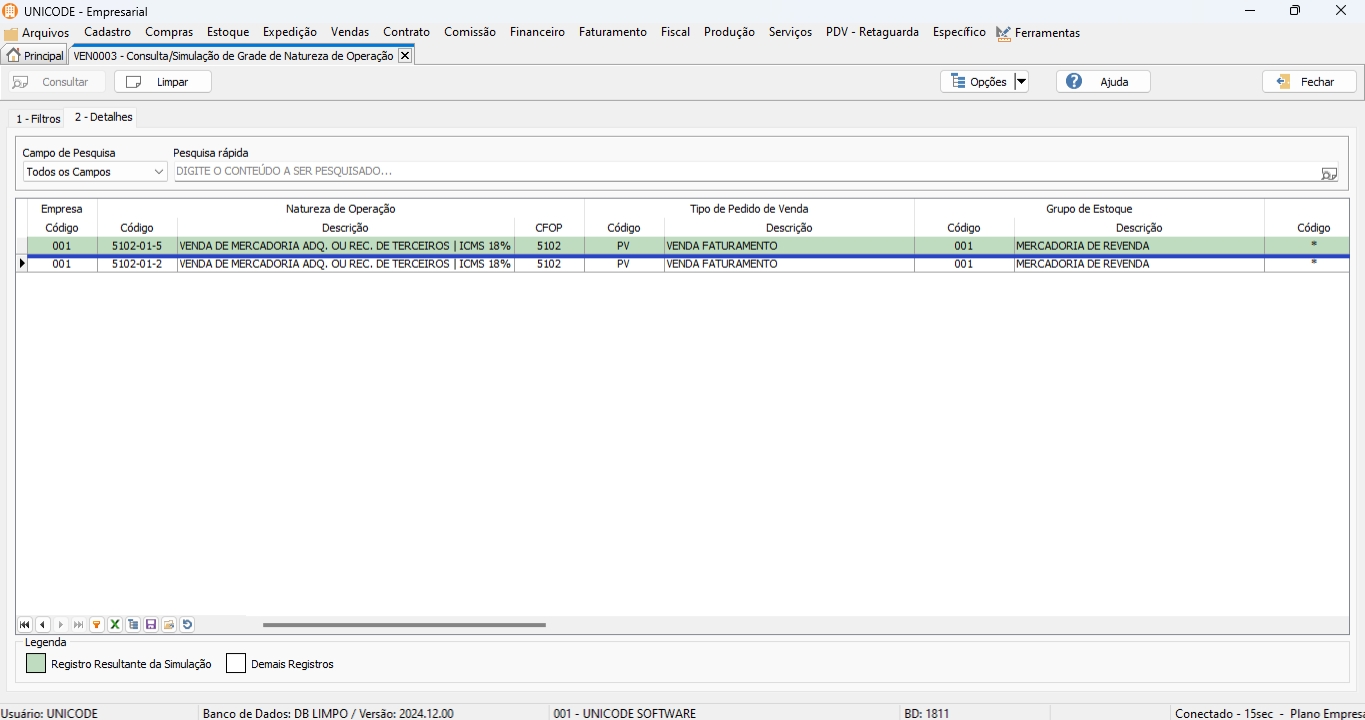
Task: Switch to the 1 - Filtros tab
Action: [38, 119]
